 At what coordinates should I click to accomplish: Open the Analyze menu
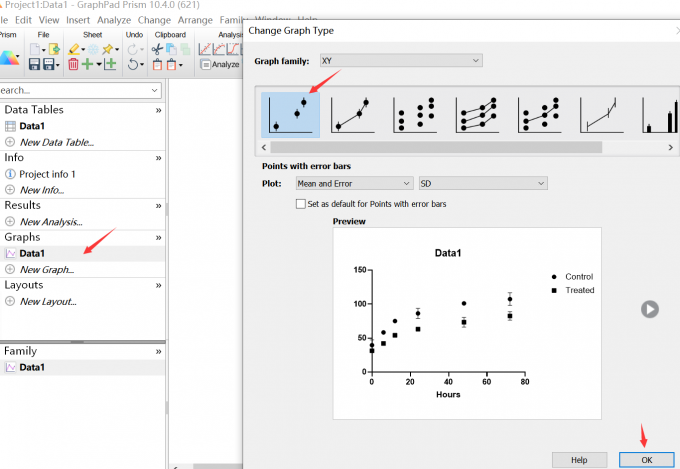point(114,20)
